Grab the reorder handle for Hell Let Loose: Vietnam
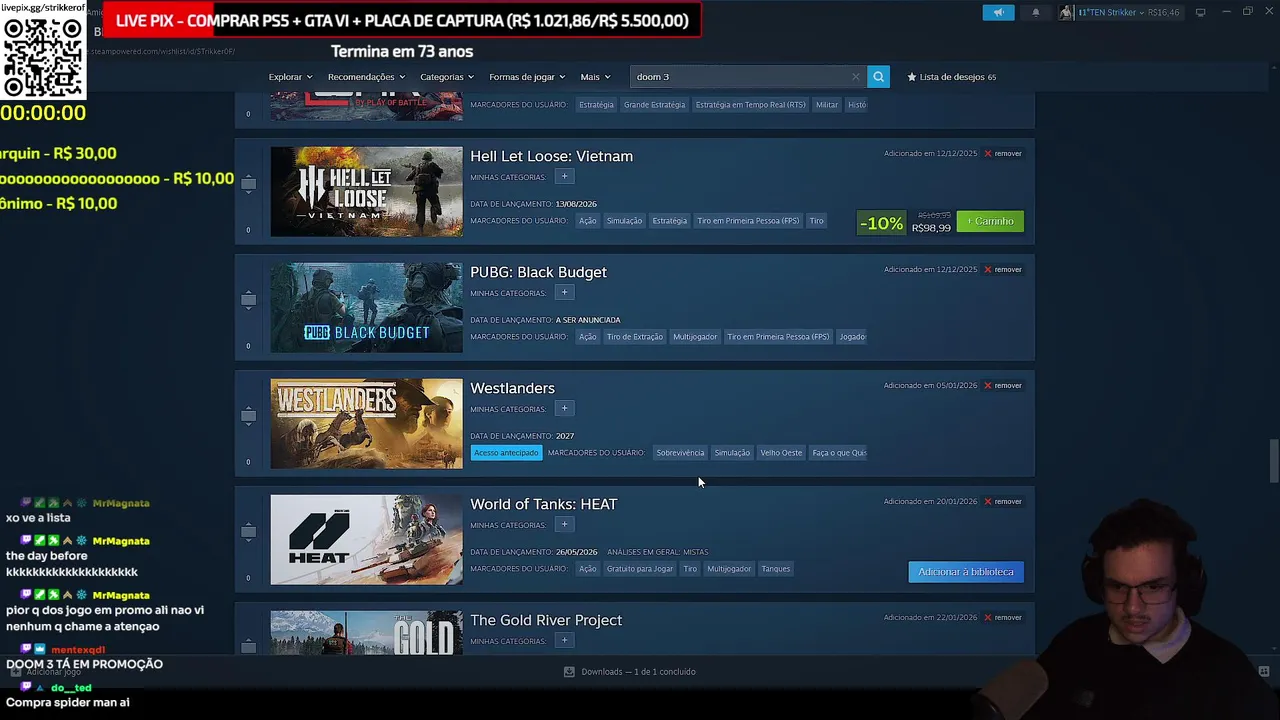Viewport: 1280px width, 720px height. 248,184
